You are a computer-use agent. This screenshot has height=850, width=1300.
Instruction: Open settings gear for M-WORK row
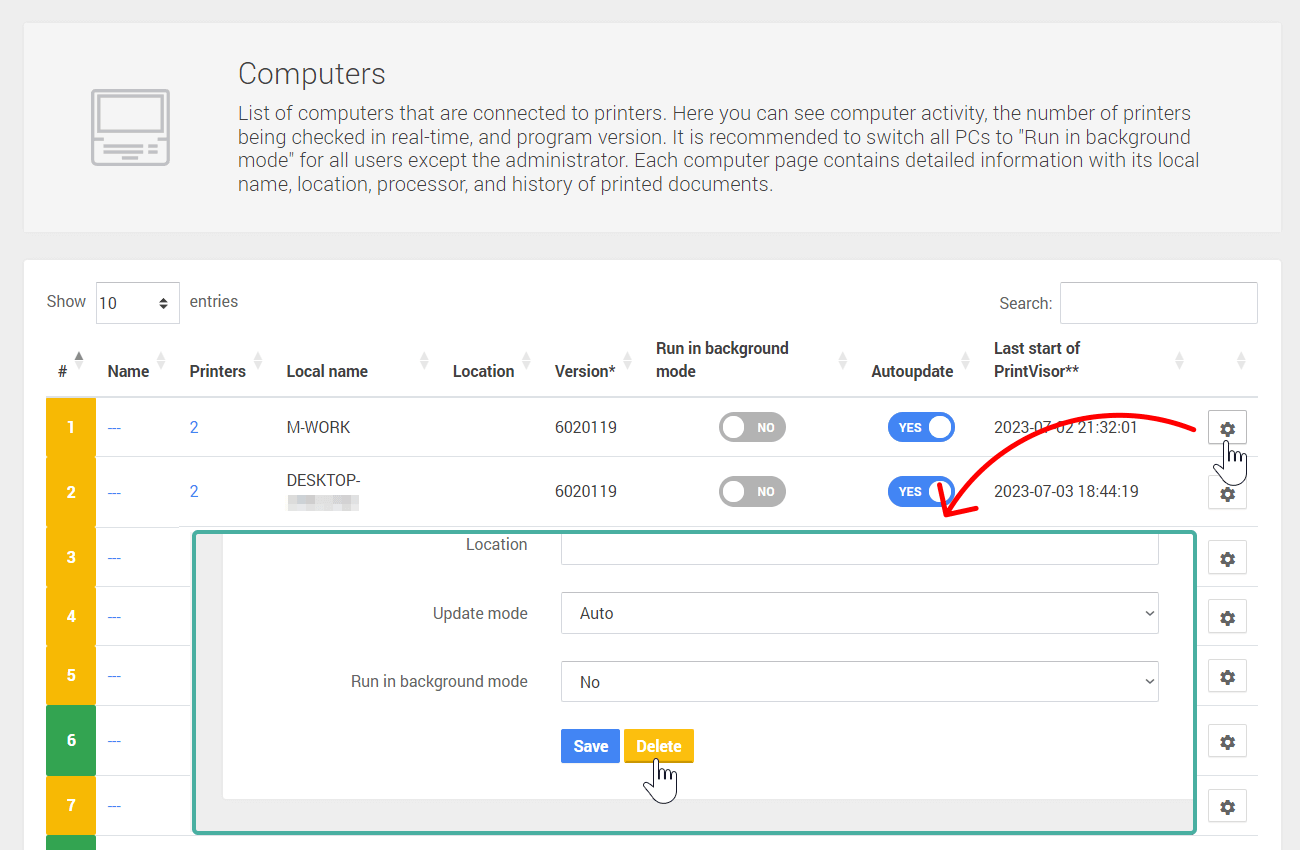click(1227, 428)
